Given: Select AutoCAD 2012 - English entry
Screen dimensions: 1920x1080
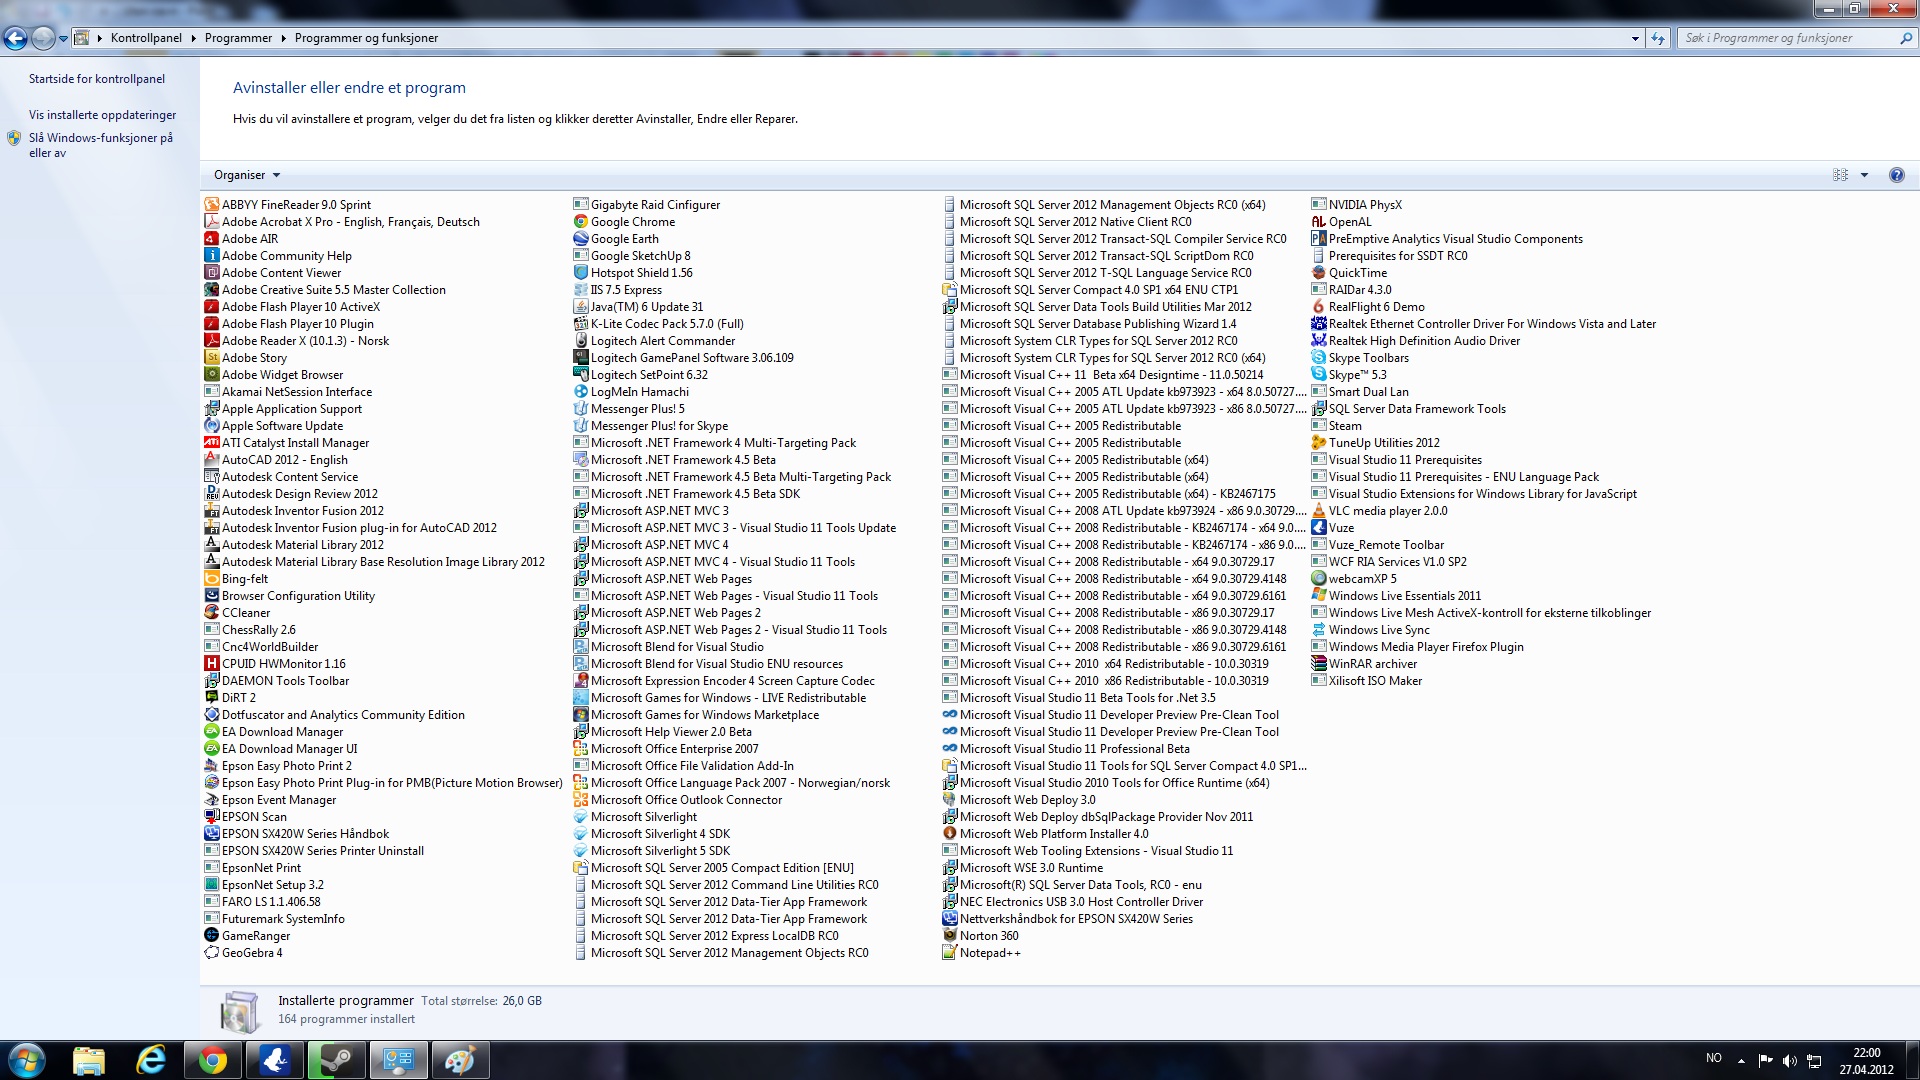Looking at the screenshot, I should click(276, 460).
